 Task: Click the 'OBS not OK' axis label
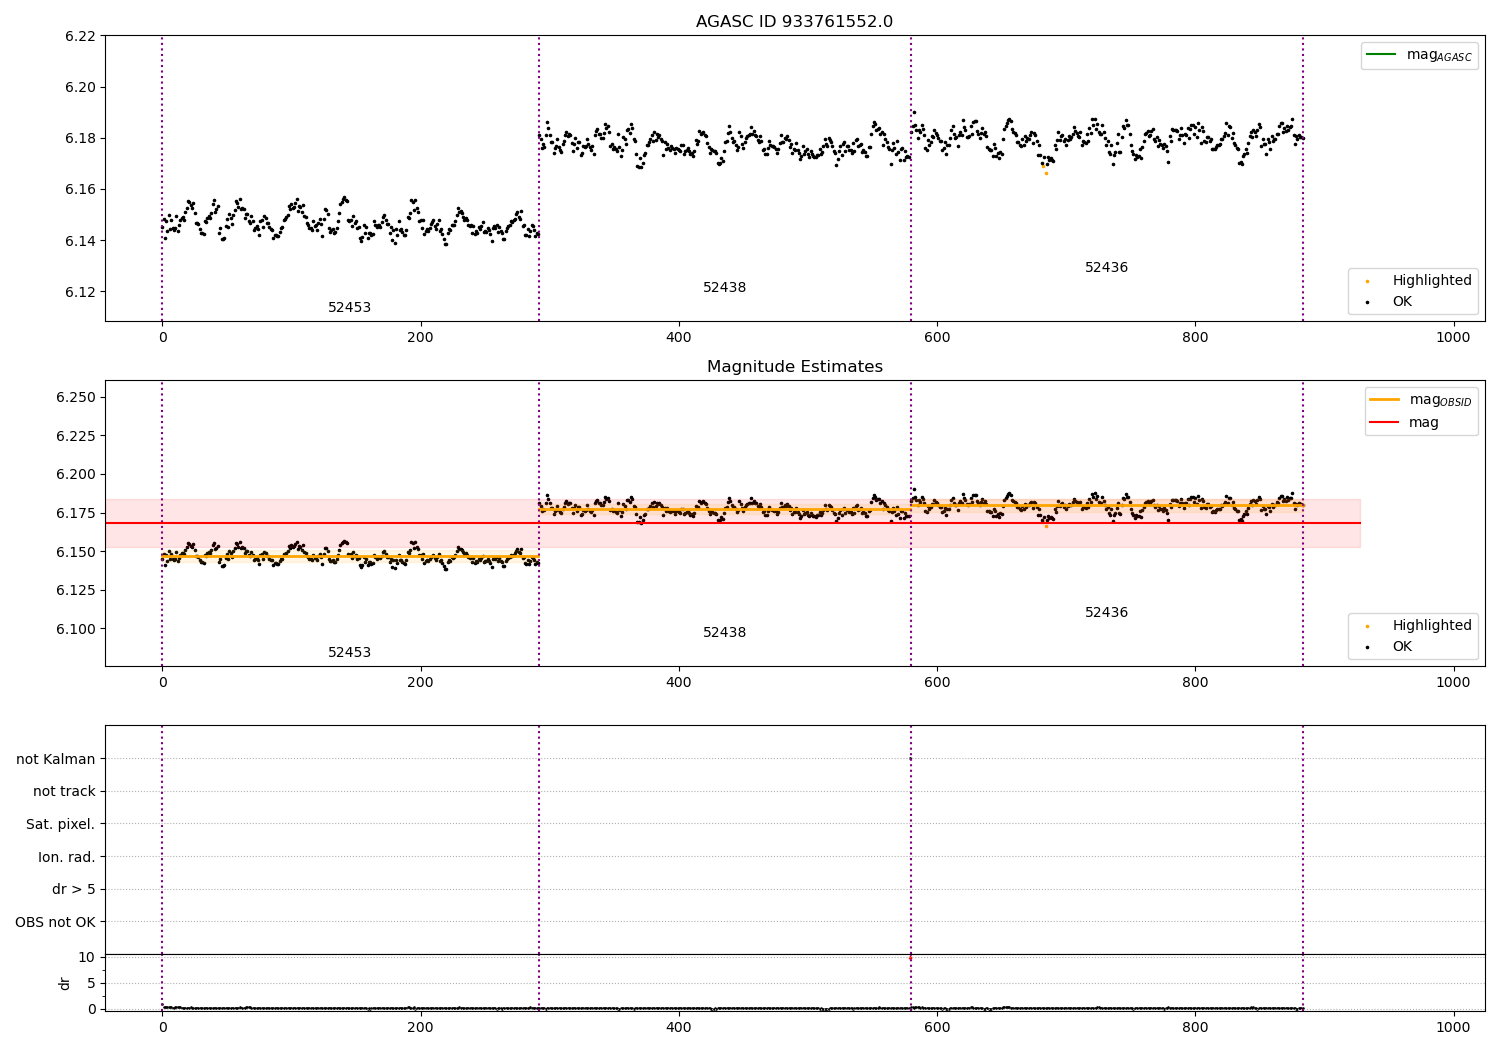(55, 922)
